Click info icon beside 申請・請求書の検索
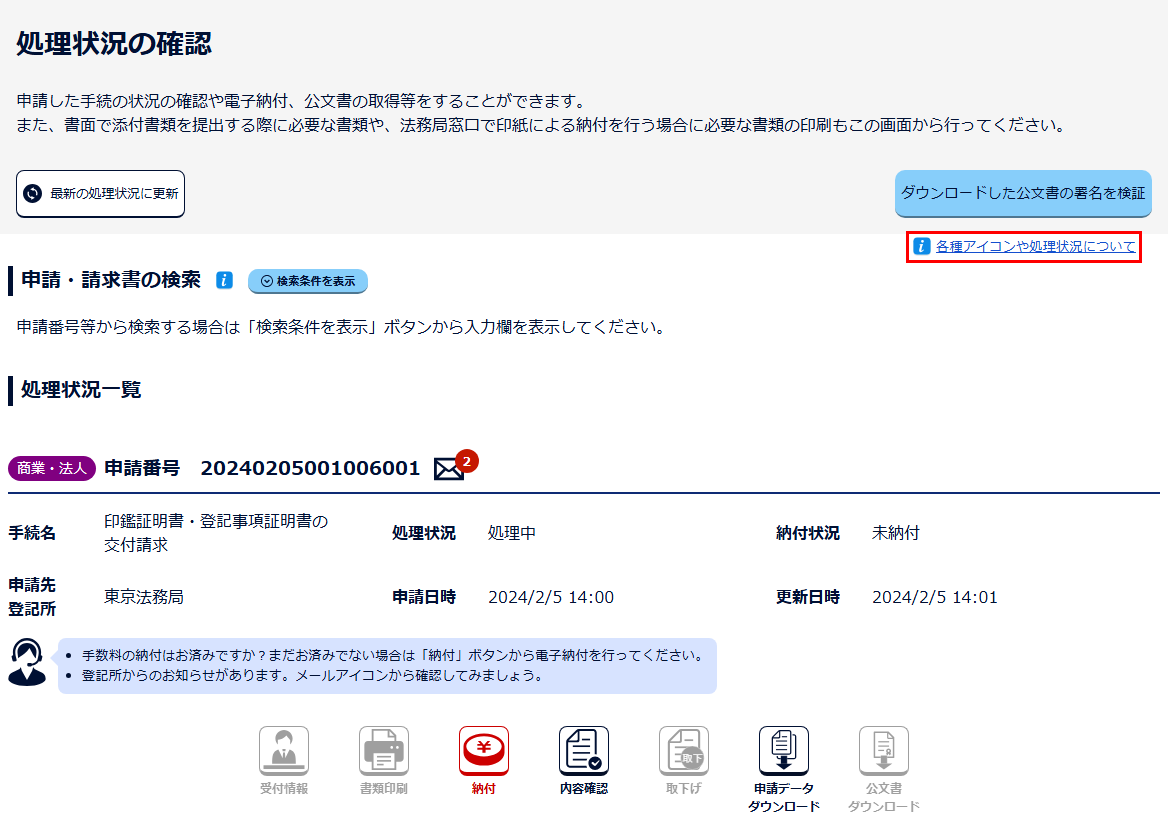The width and height of the screenshot is (1168, 824). coord(224,281)
